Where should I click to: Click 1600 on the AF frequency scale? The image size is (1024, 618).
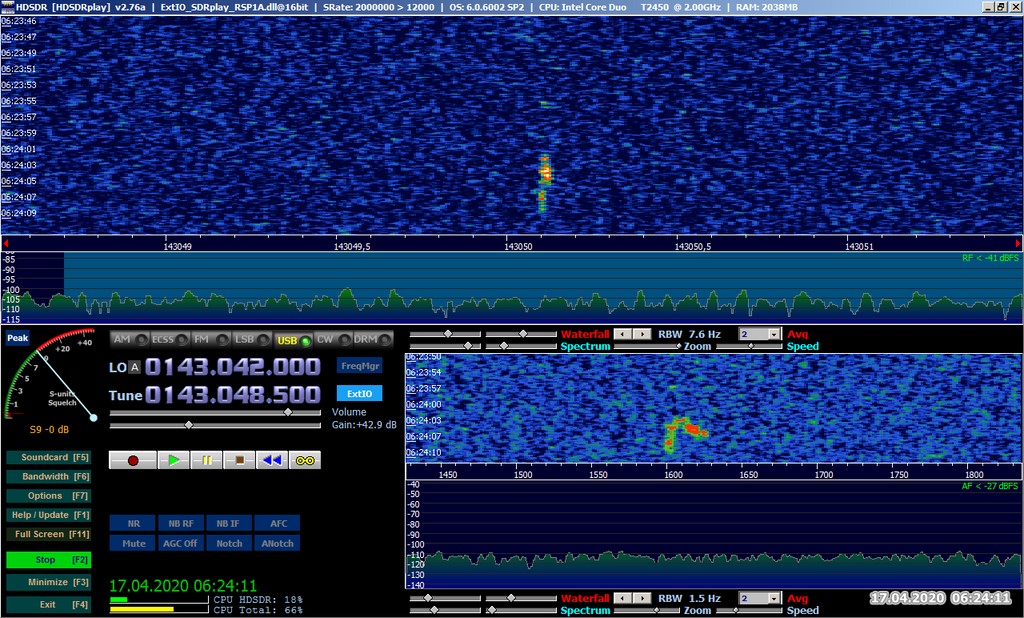673,475
